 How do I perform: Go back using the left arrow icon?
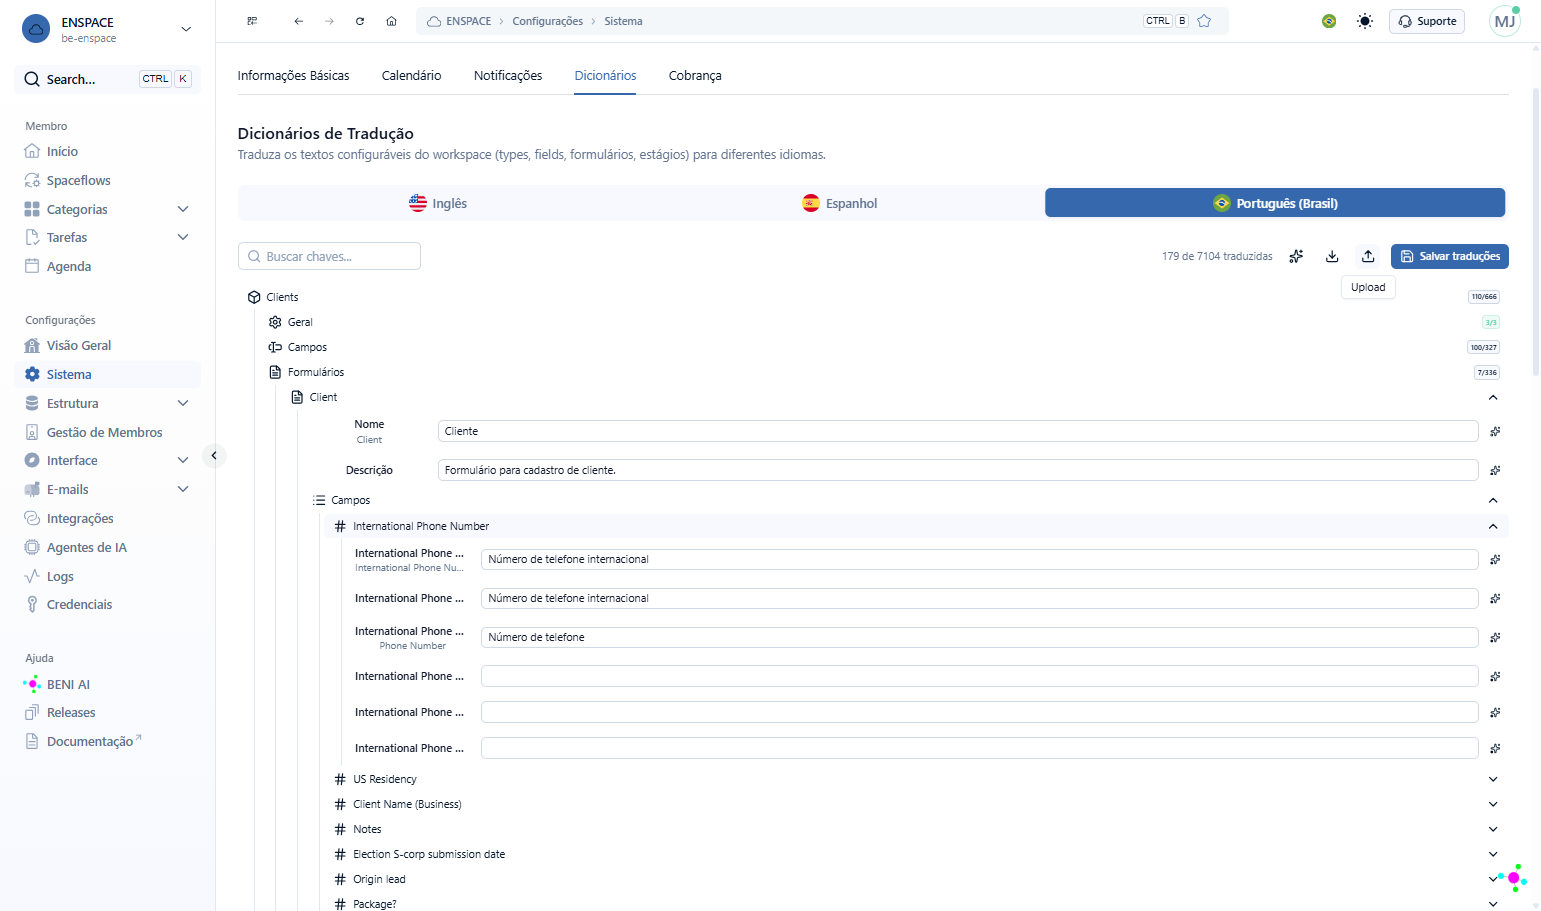point(298,21)
